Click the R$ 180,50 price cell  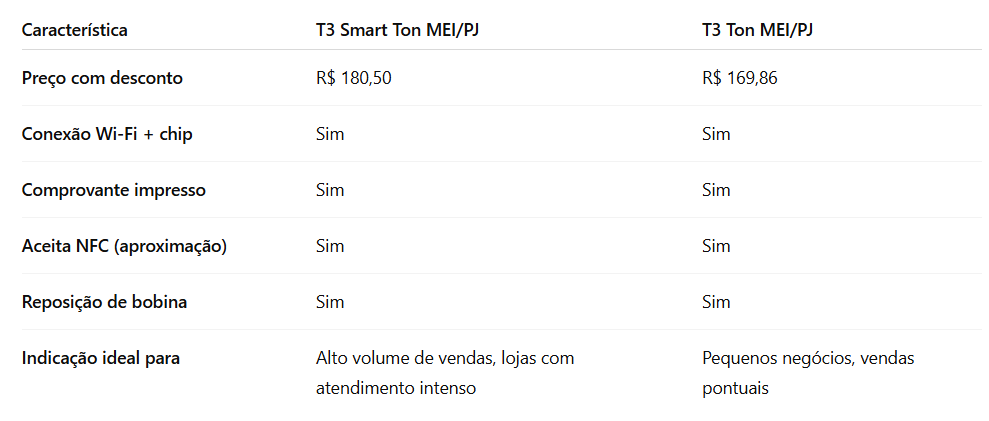pyautogui.click(x=354, y=78)
